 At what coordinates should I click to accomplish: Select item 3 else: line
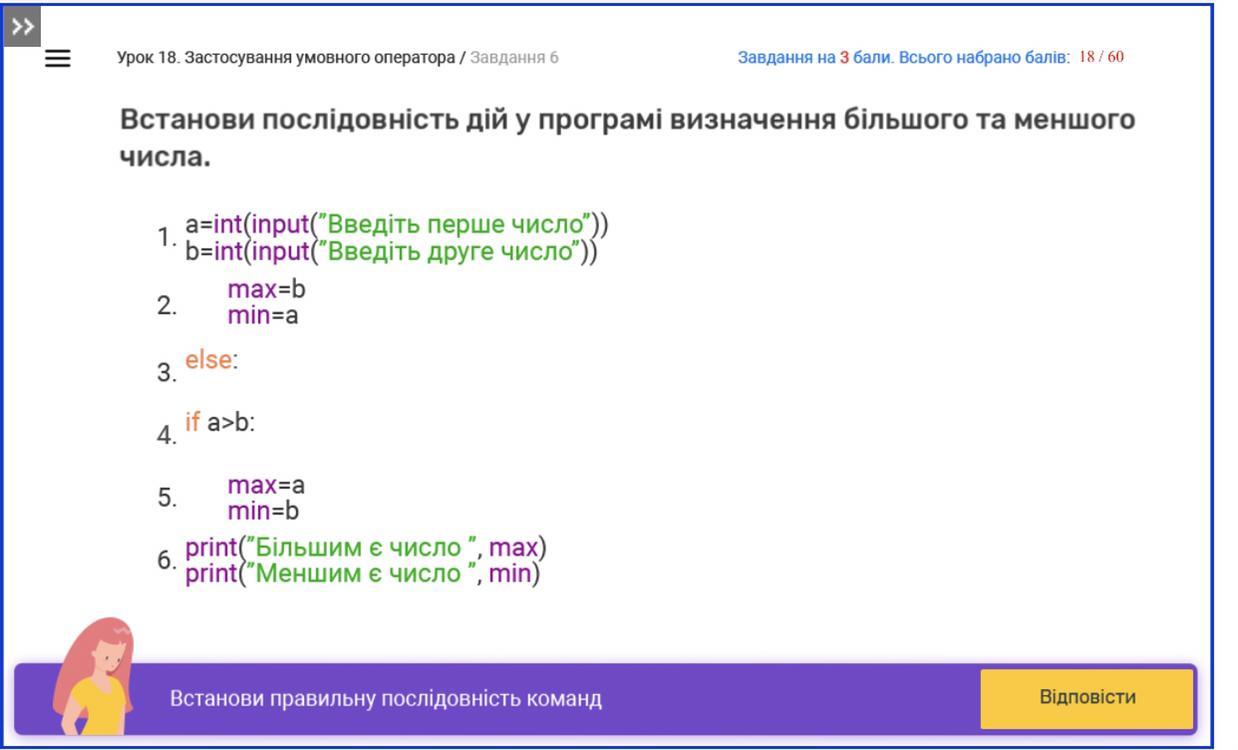pos(212,360)
